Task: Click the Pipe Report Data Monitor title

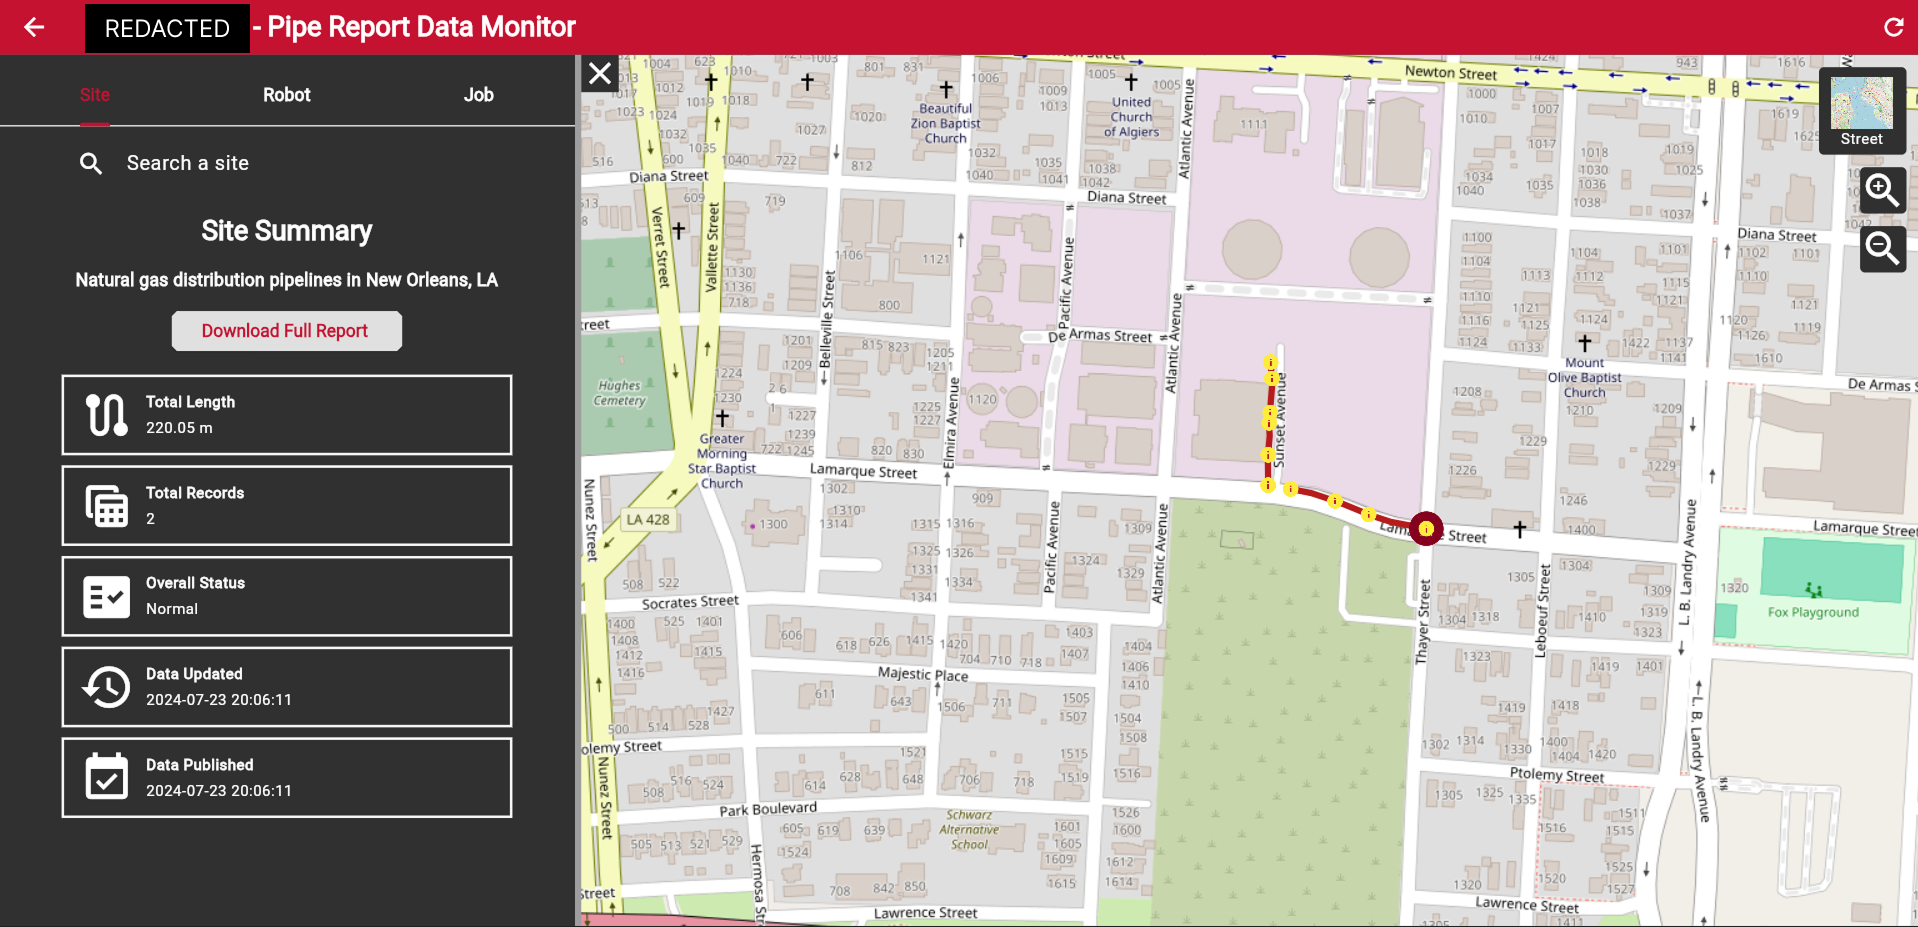Action: tap(421, 27)
